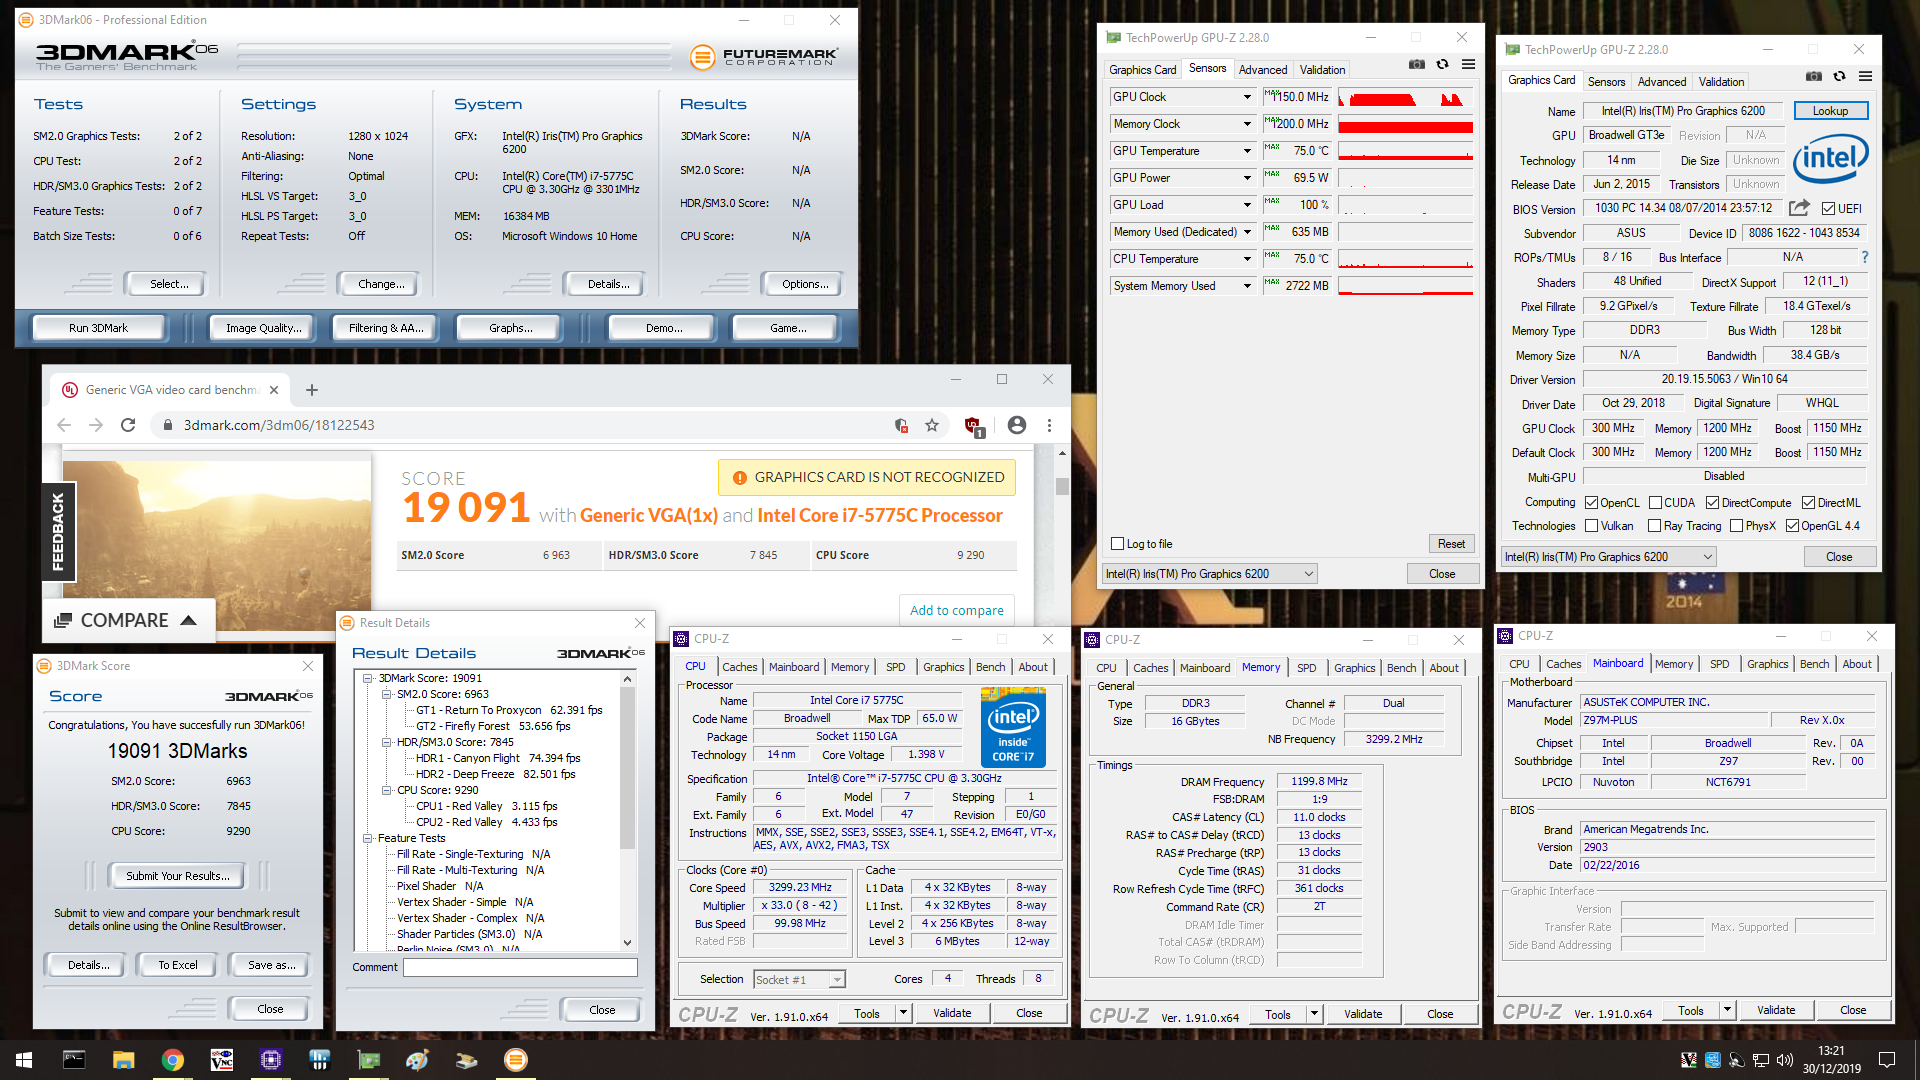The width and height of the screenshot is (1920, 1080).
Task: Reload the 3dmark.com browser page
Action: coord(128,425)
